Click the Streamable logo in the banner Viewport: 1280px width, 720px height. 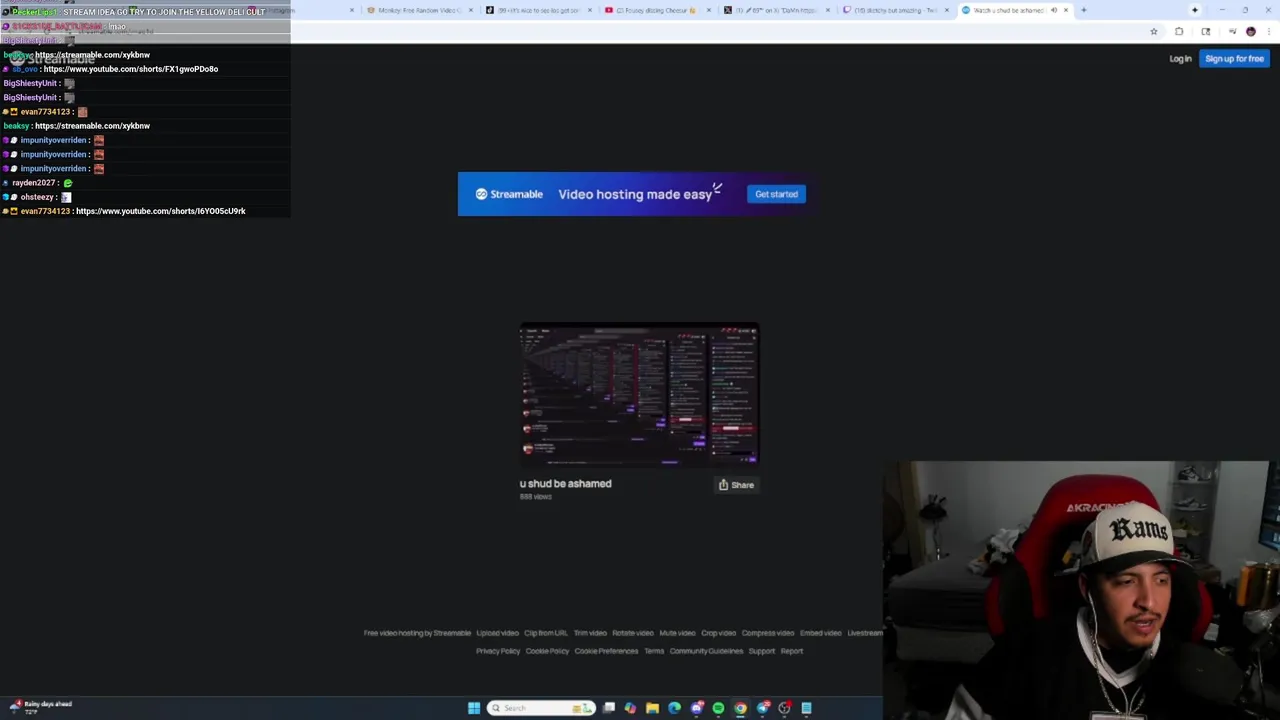pos(509,194)
